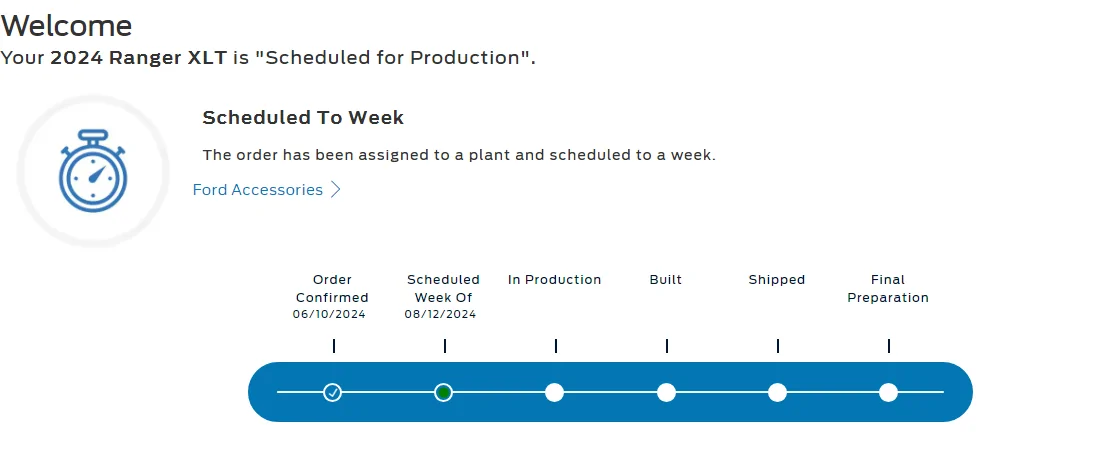
Task: Open the Ford Accessories link
Action: (258, 189)
